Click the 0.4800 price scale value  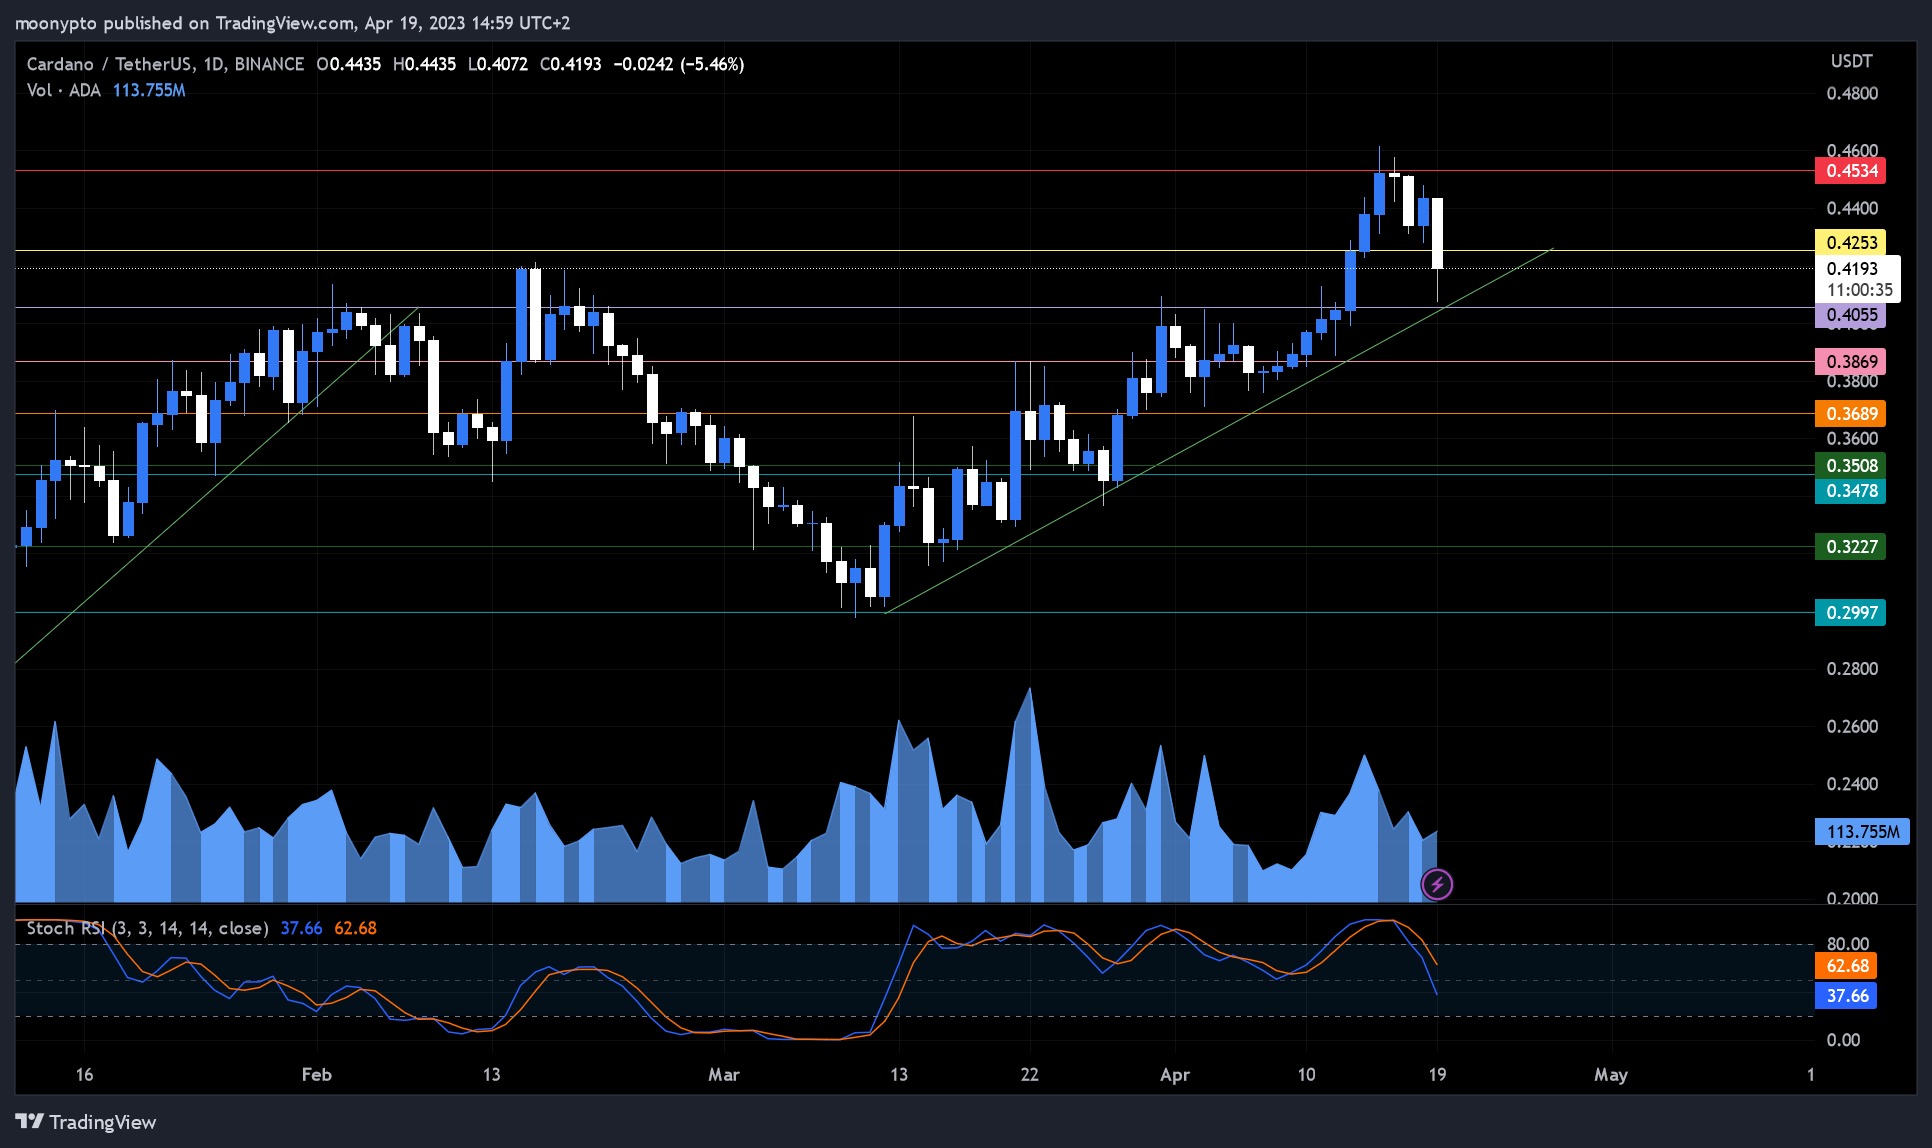point(1852,94)
